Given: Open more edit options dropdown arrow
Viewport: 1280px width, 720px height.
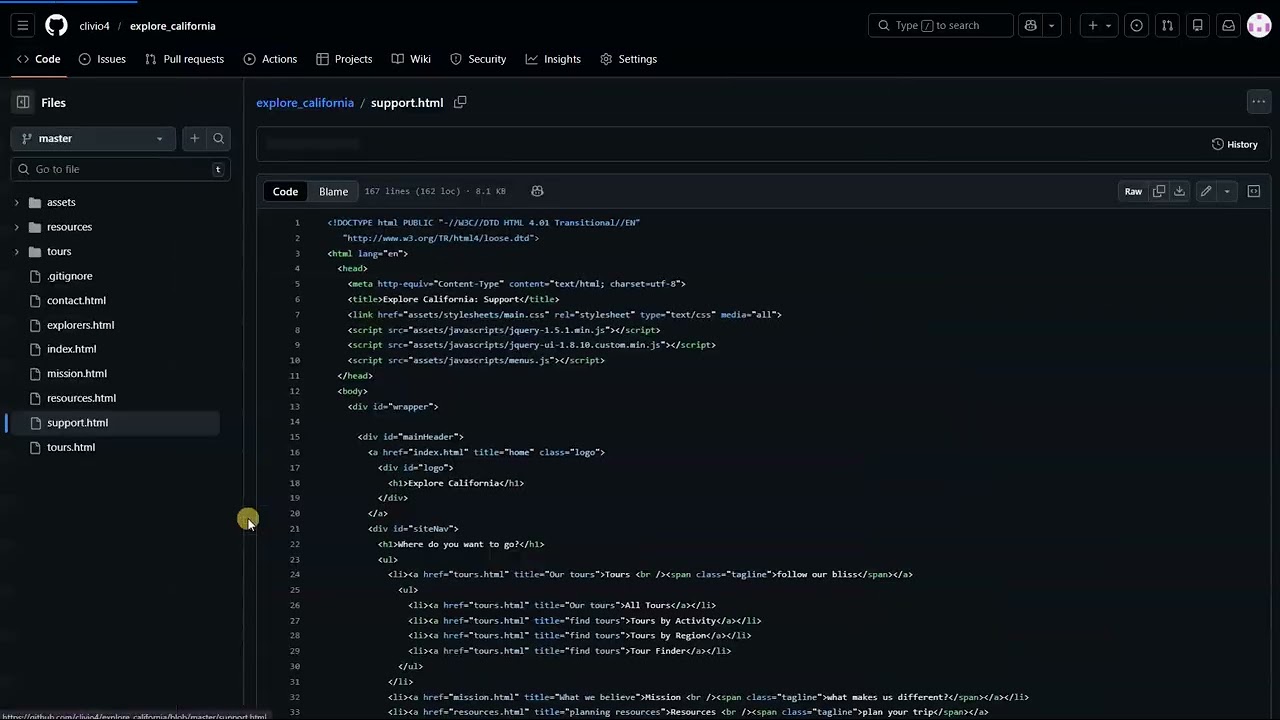Looking at the screenshot, I should click(1227, 191).
